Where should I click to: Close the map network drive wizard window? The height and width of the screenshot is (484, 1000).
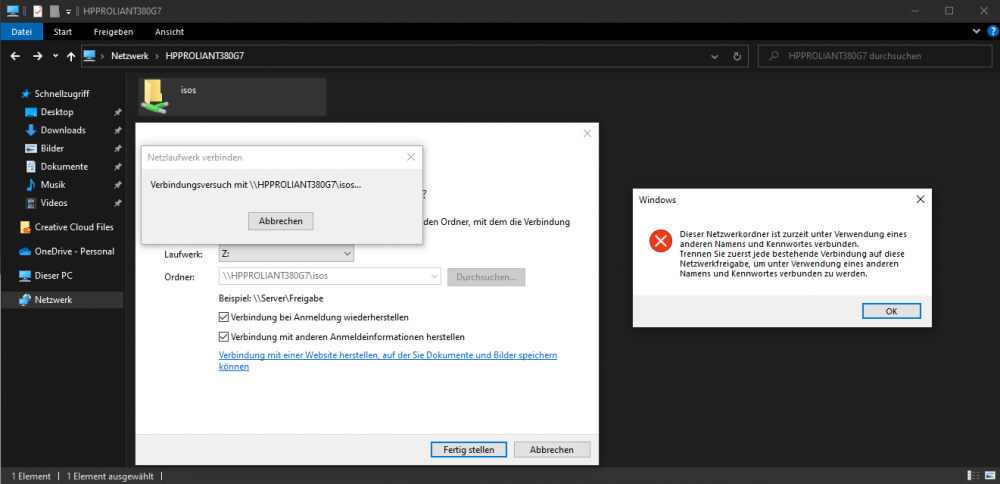pos(587,133)
